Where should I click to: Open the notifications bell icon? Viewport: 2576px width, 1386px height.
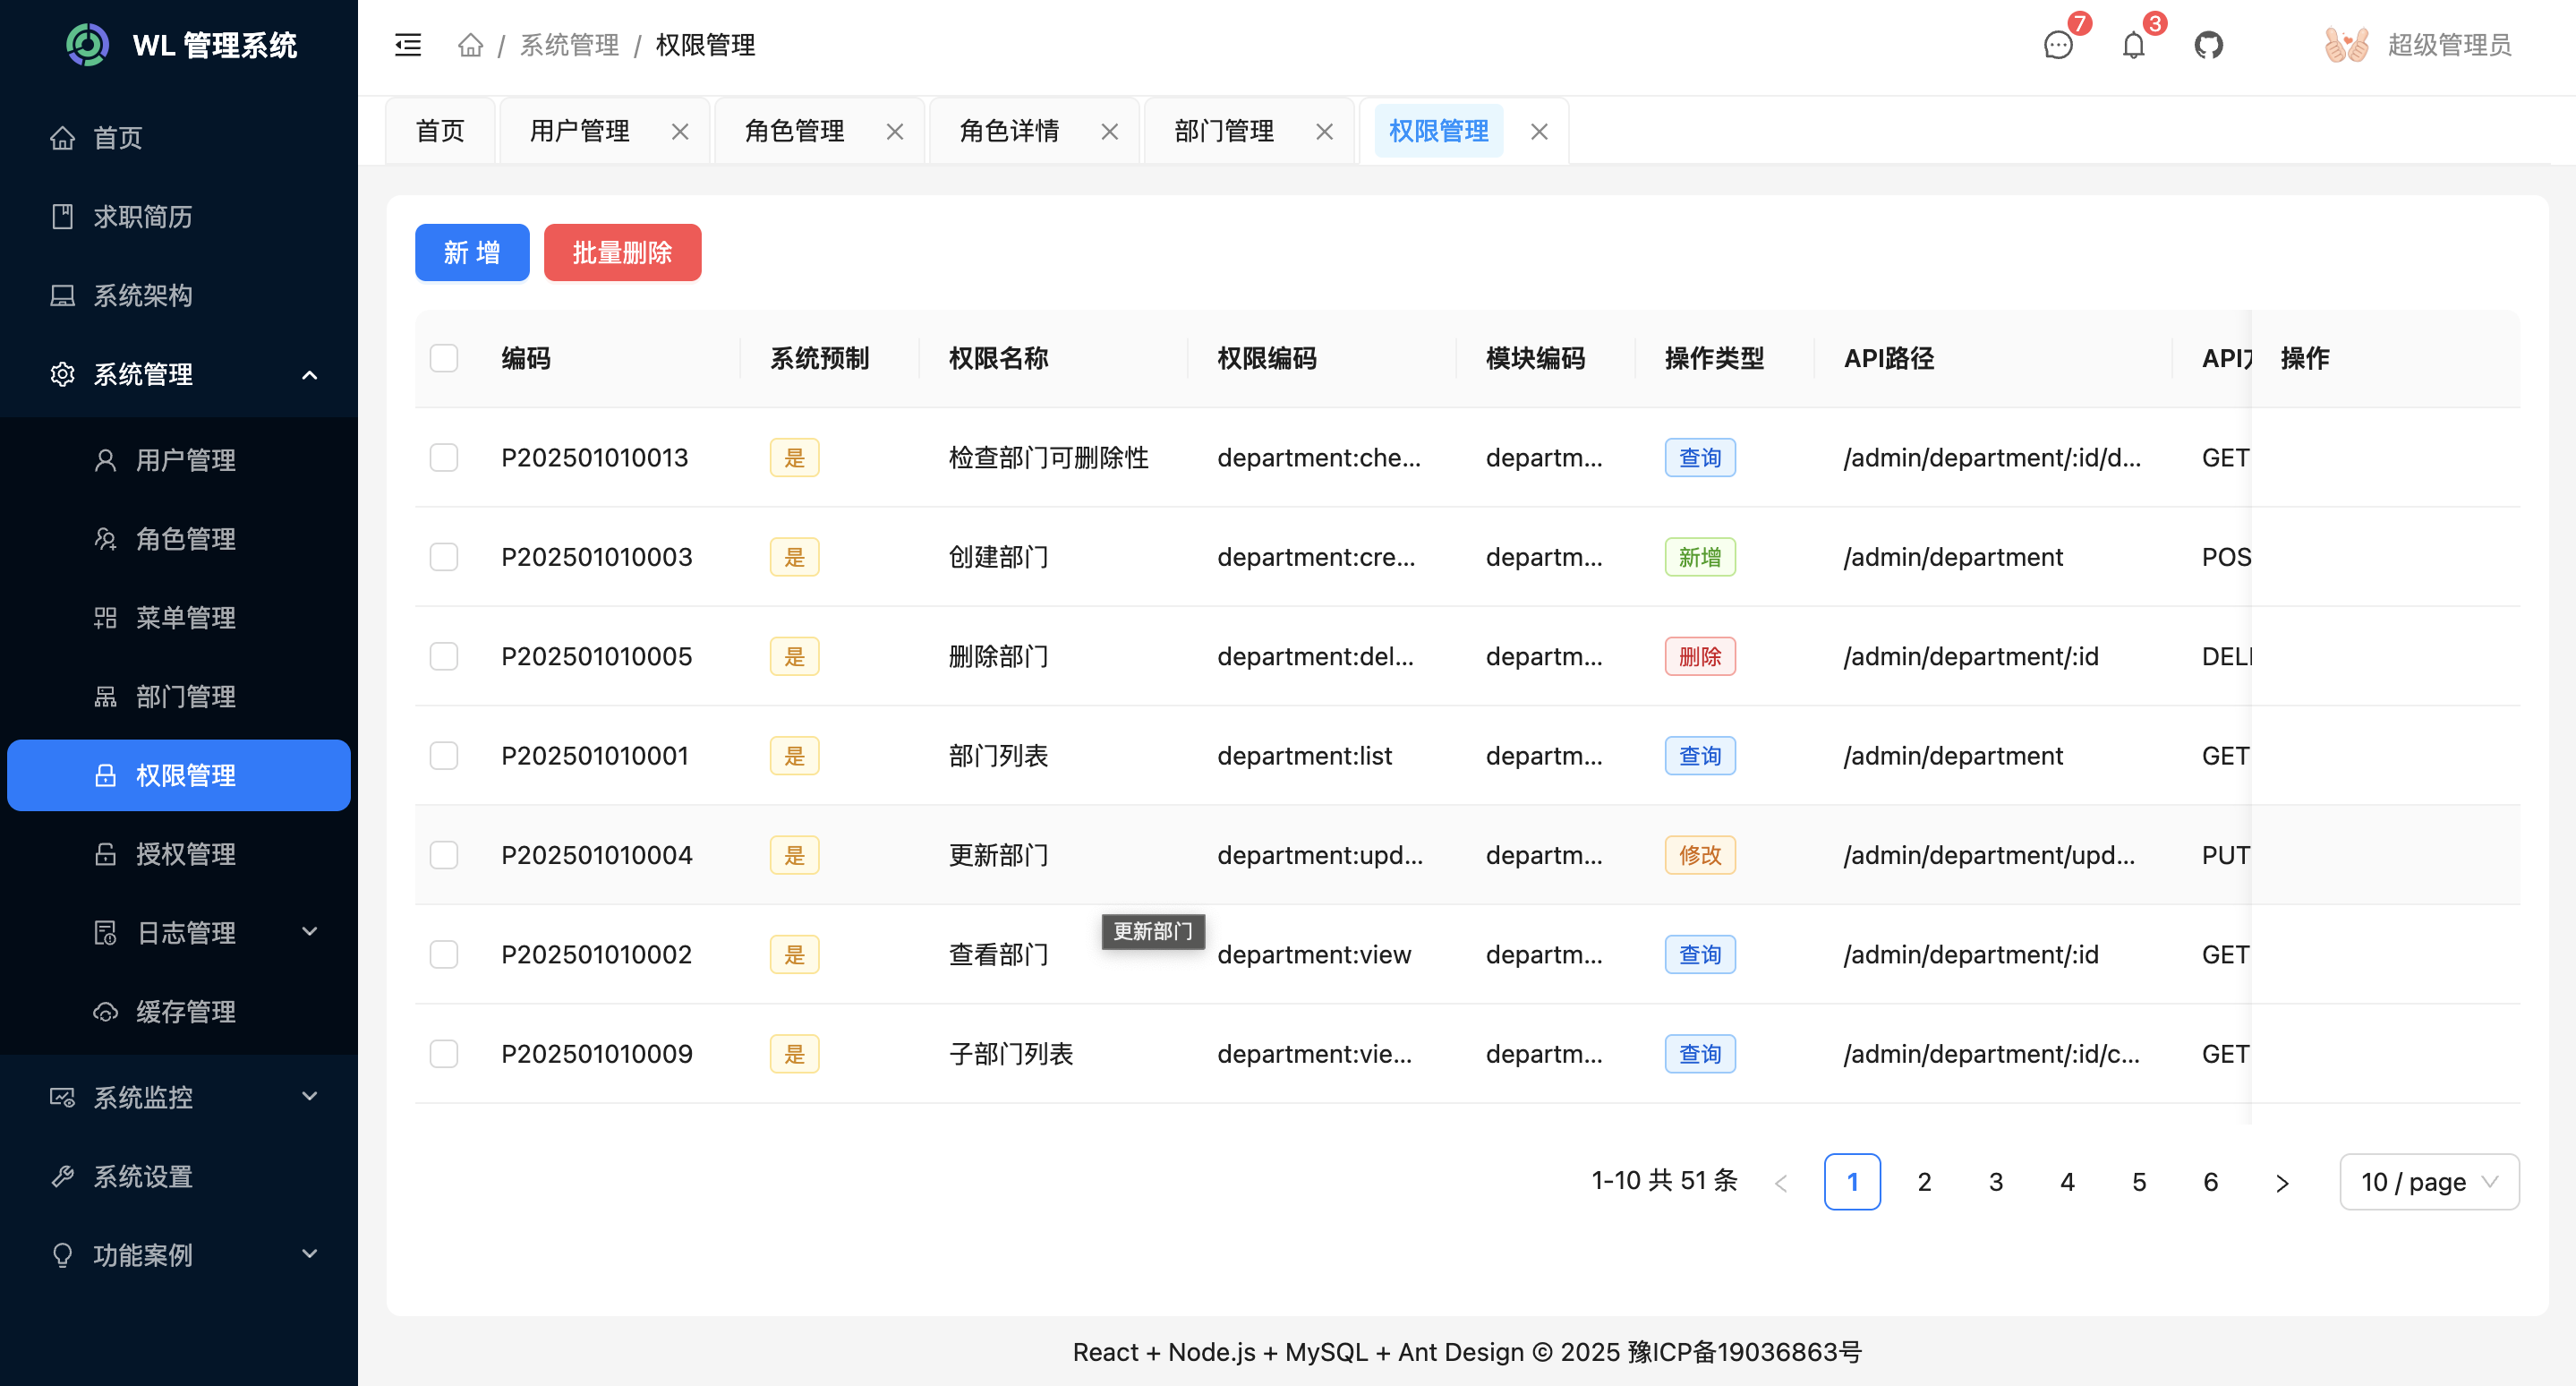click(x=2132, y=44)
